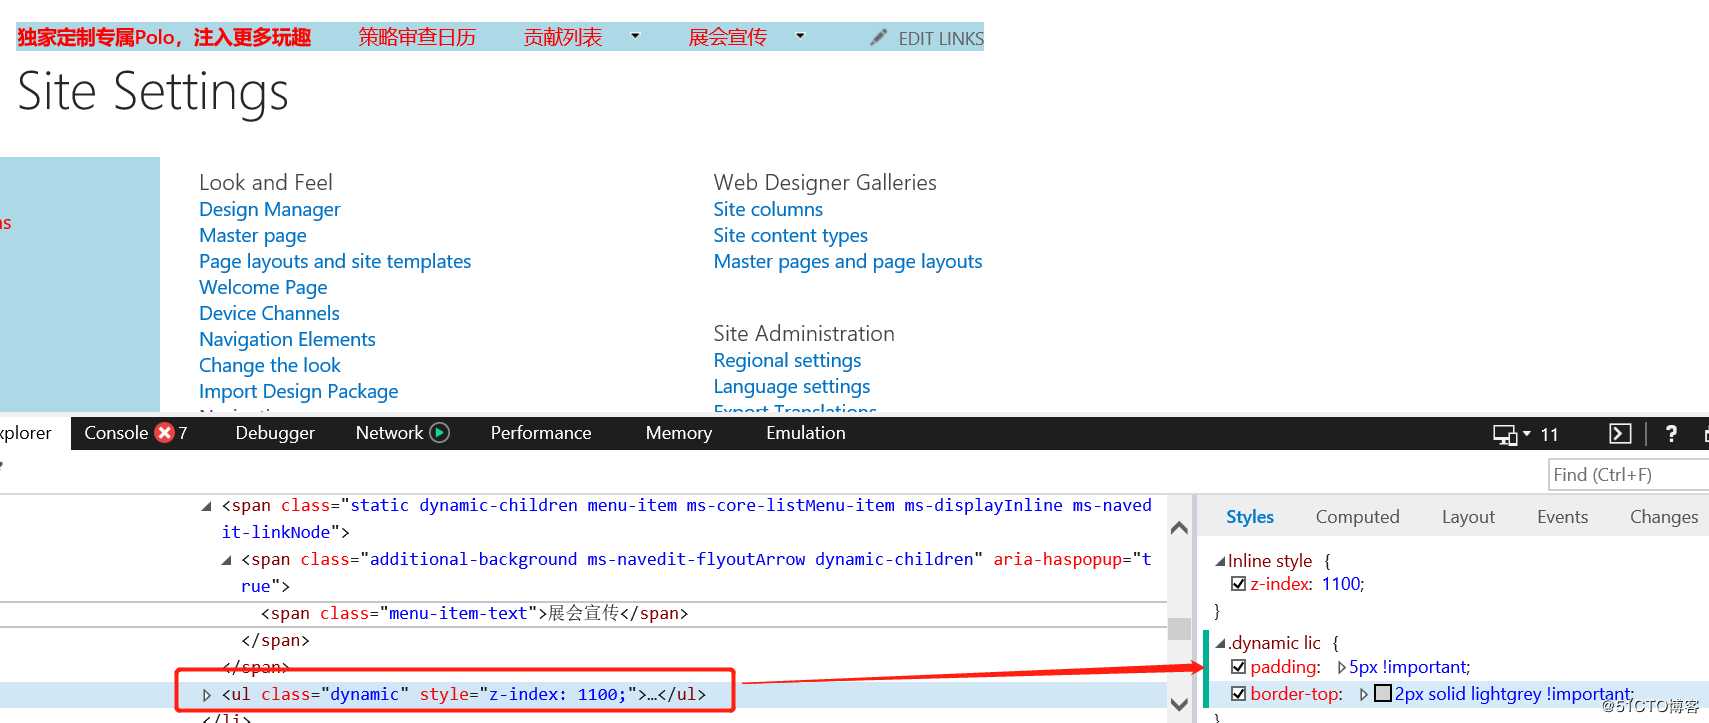Expand the ul class dynamic node
Screen dimensions: 1709x723
pos(206,694)
